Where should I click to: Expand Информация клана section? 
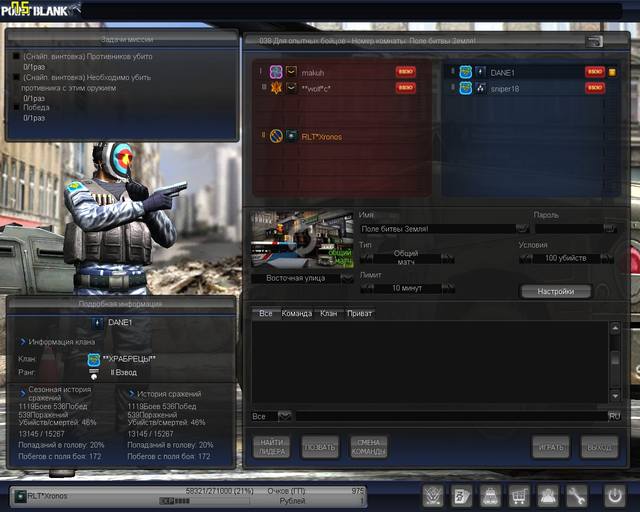[x=22, y=342]
